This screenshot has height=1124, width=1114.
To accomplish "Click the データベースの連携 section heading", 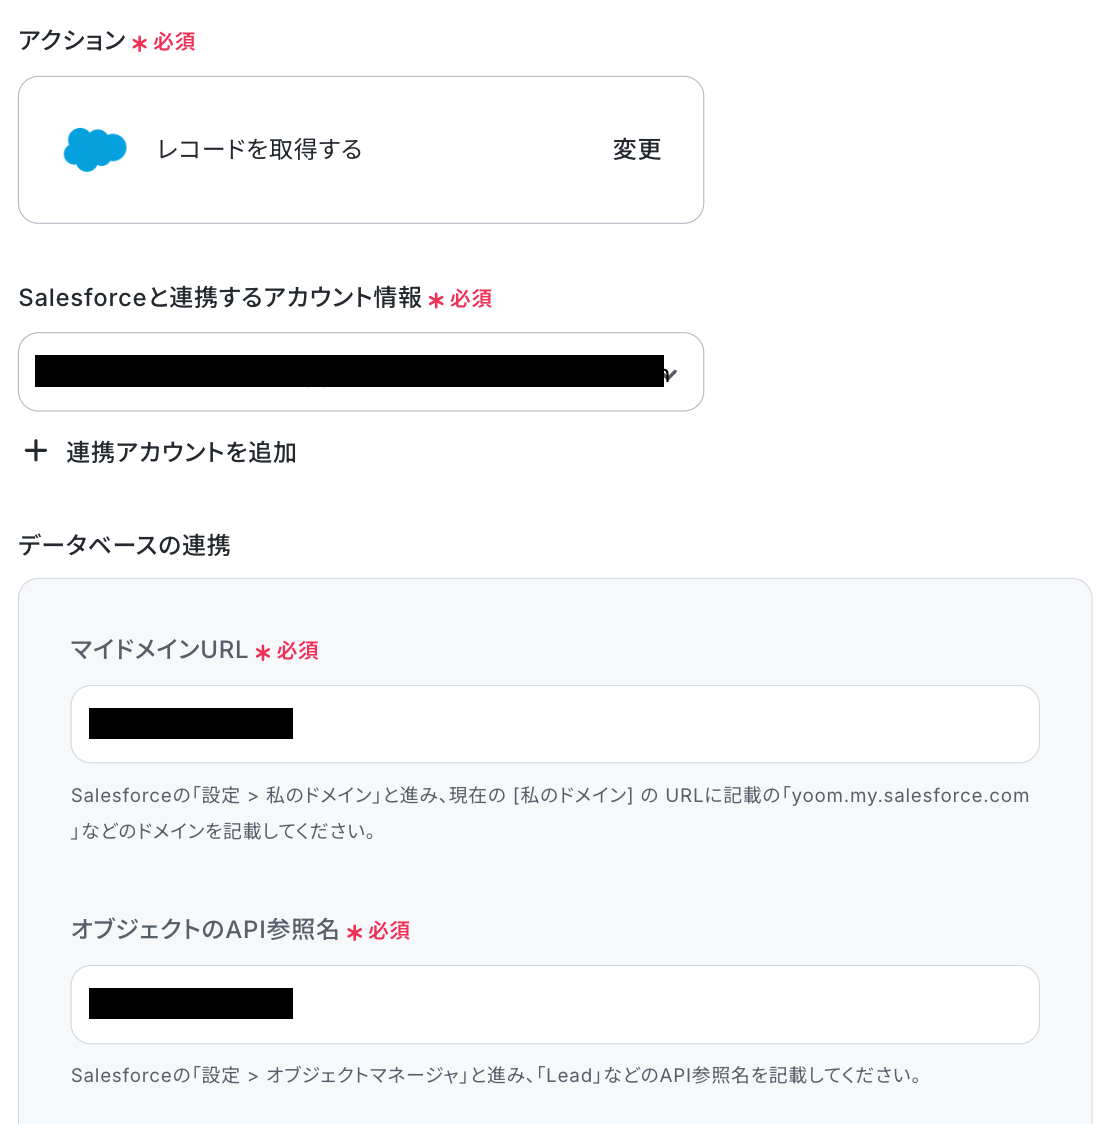I will [x=124, y=545].
